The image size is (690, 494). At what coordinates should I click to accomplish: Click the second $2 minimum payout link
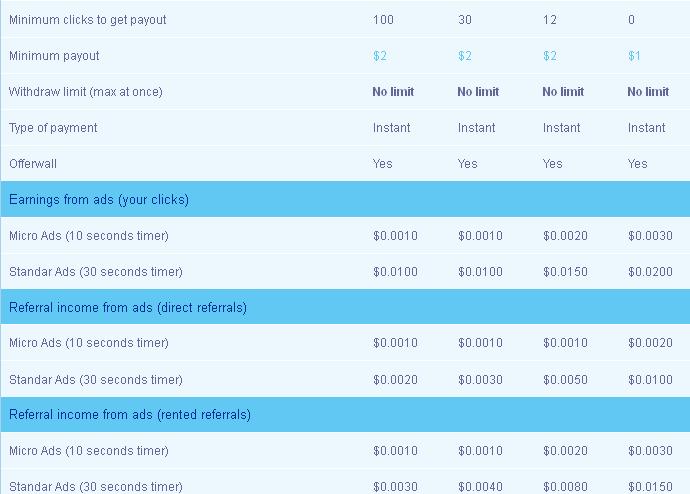(465, 56)
